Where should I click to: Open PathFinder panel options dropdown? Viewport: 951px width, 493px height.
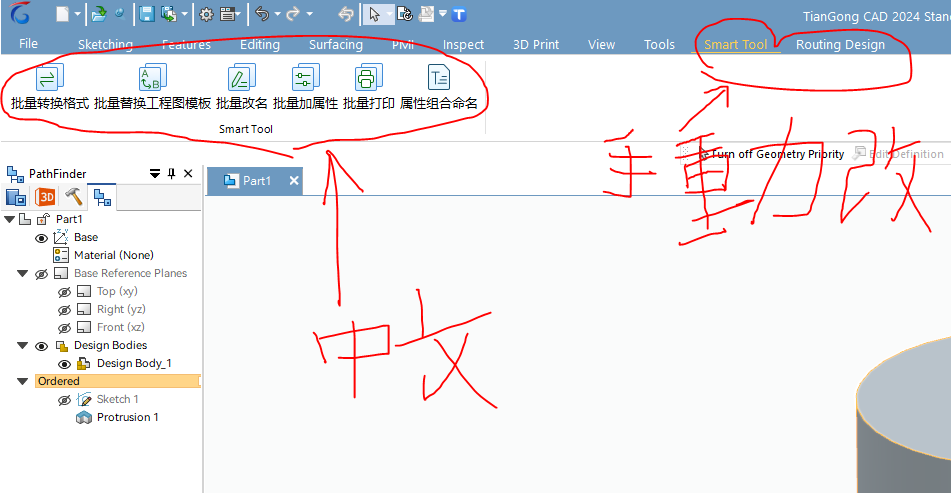[155, 174]
